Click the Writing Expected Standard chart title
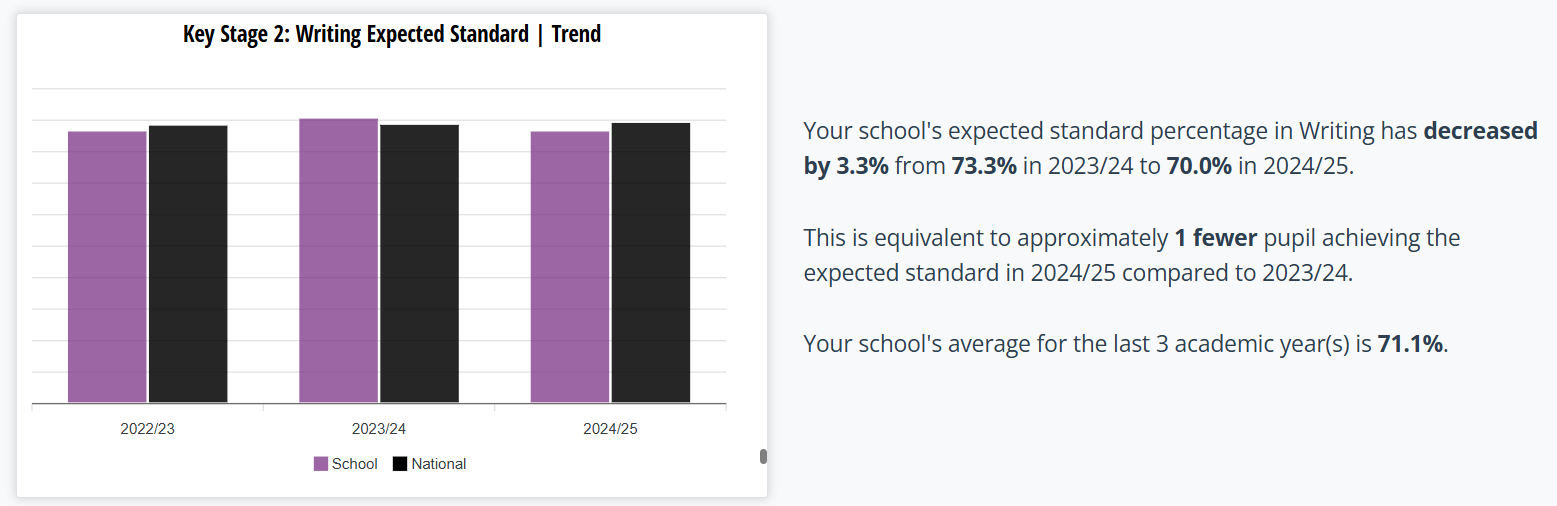The width and height of the screenshot is (1557, 506). click(x=392, y=34)
